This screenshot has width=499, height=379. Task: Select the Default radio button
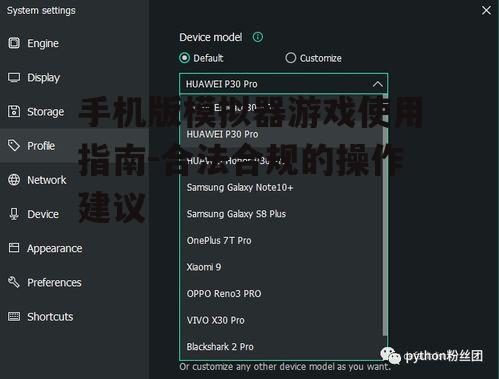[184, 58]
